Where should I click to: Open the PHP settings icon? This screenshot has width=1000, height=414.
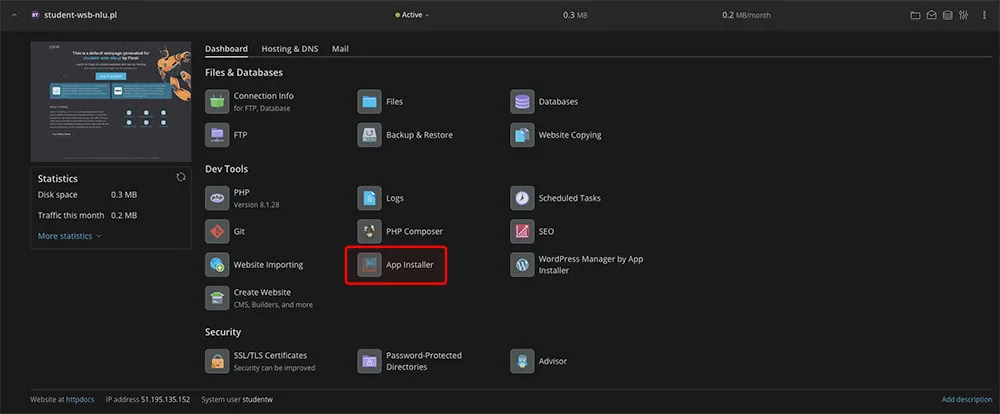[217, 198]
